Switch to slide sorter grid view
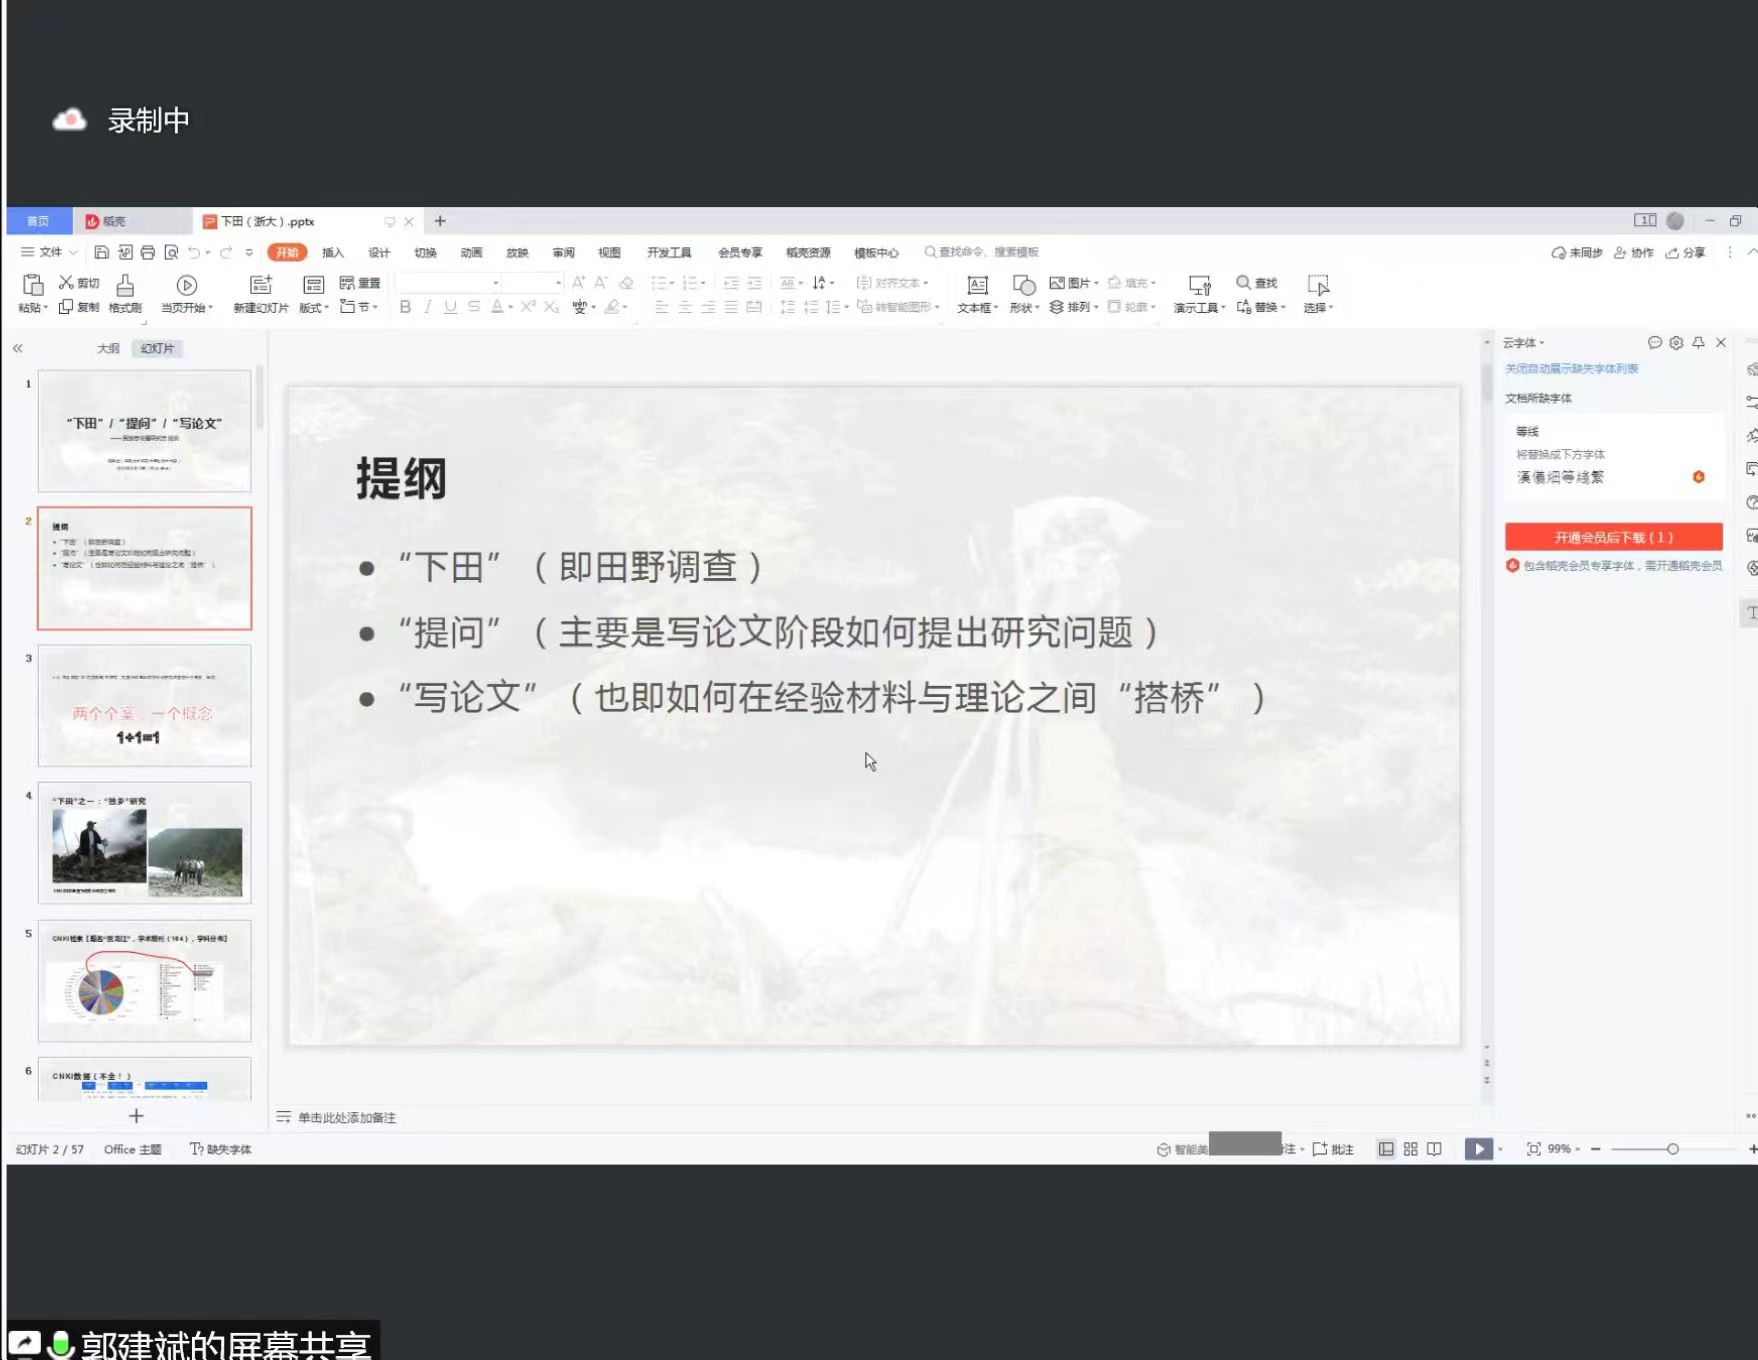The height and width of the screenshot is (1360, 1758). 1410,1149
